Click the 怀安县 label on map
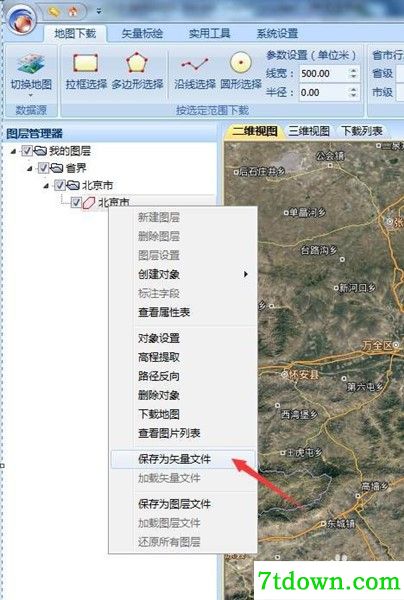Viewport: 404px width, 600px height. (x=303, y=374)
